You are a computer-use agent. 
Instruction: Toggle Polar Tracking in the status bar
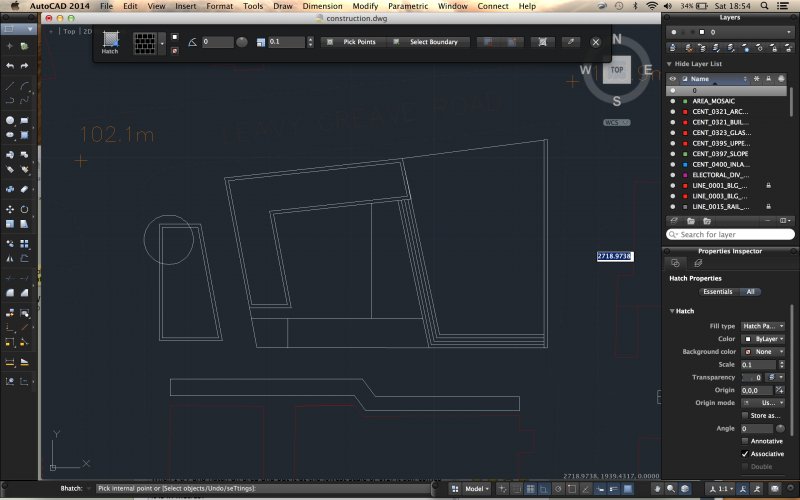558,488
